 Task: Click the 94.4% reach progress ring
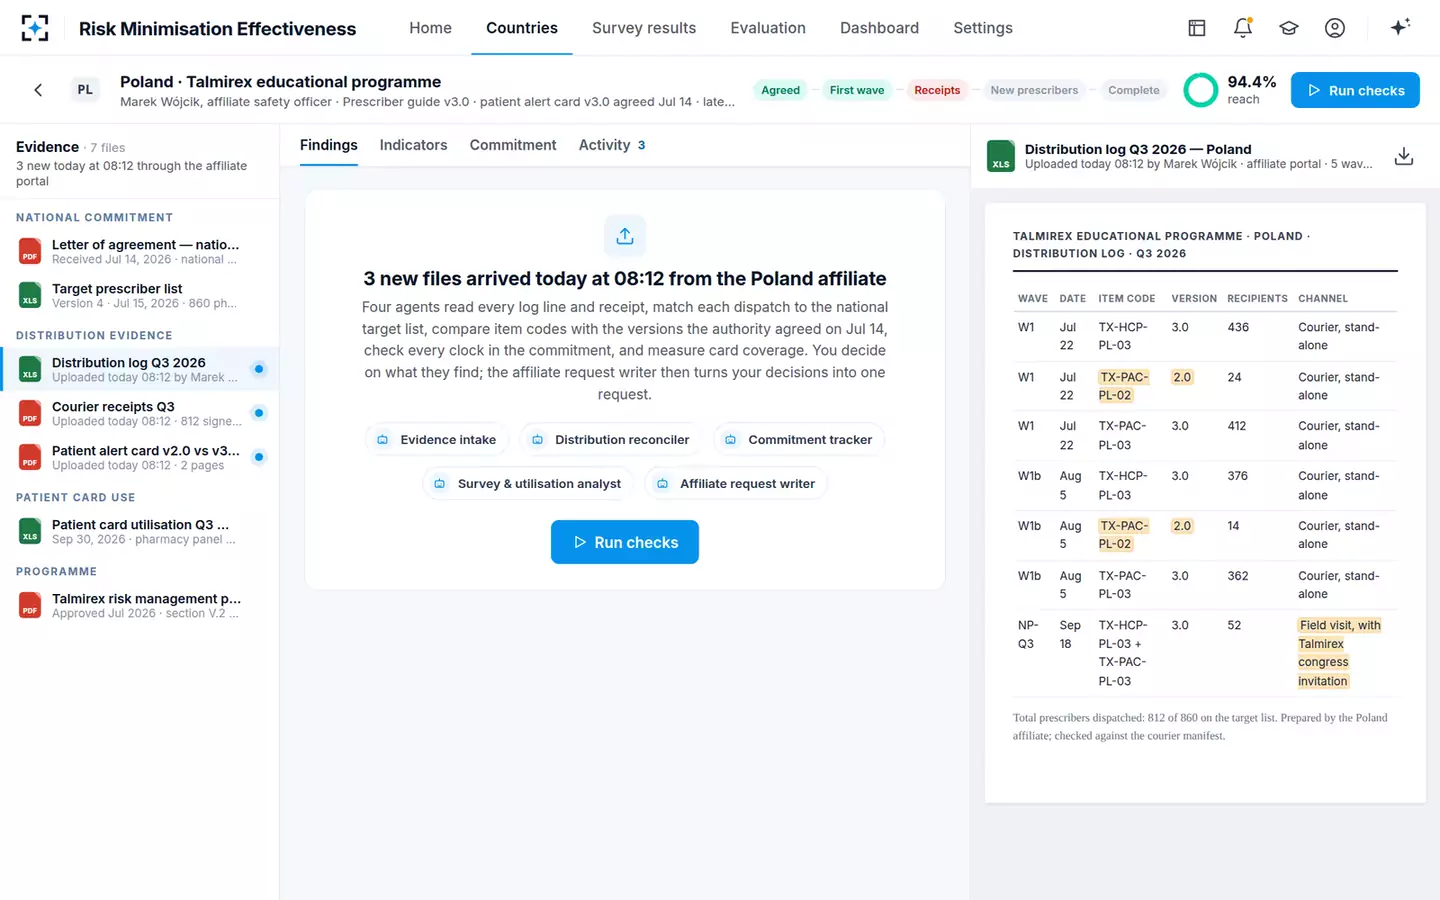click(1200, 90)
